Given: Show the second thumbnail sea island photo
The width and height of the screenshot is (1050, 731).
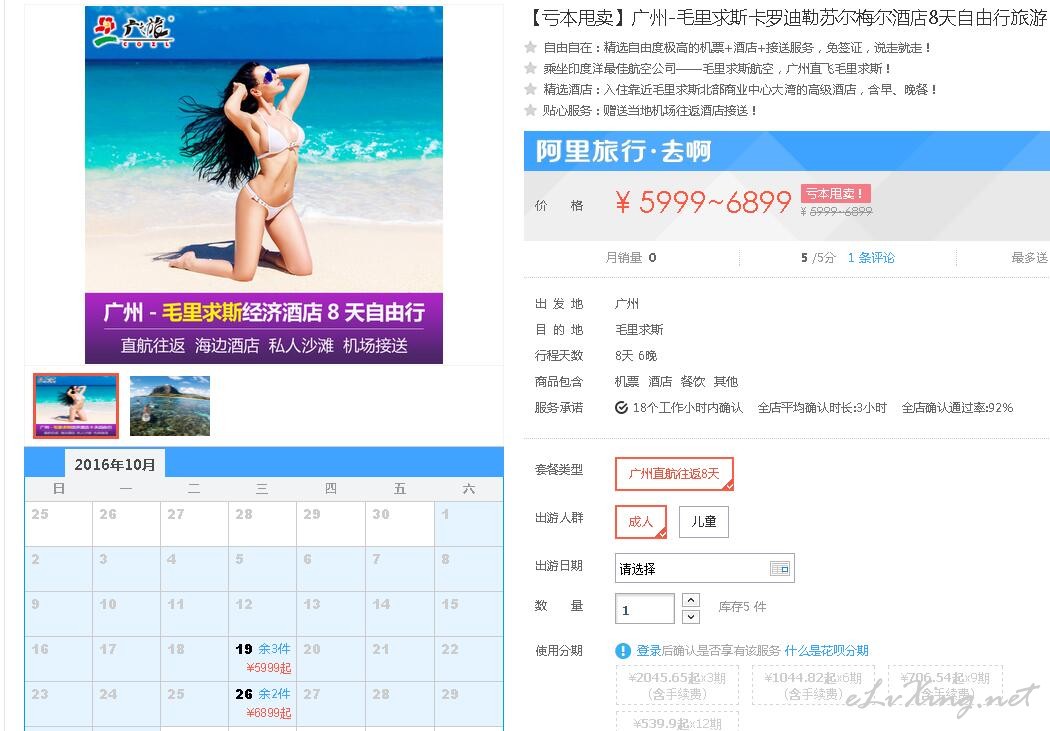Looking at the screenshot, I should [x=169, y=406].
